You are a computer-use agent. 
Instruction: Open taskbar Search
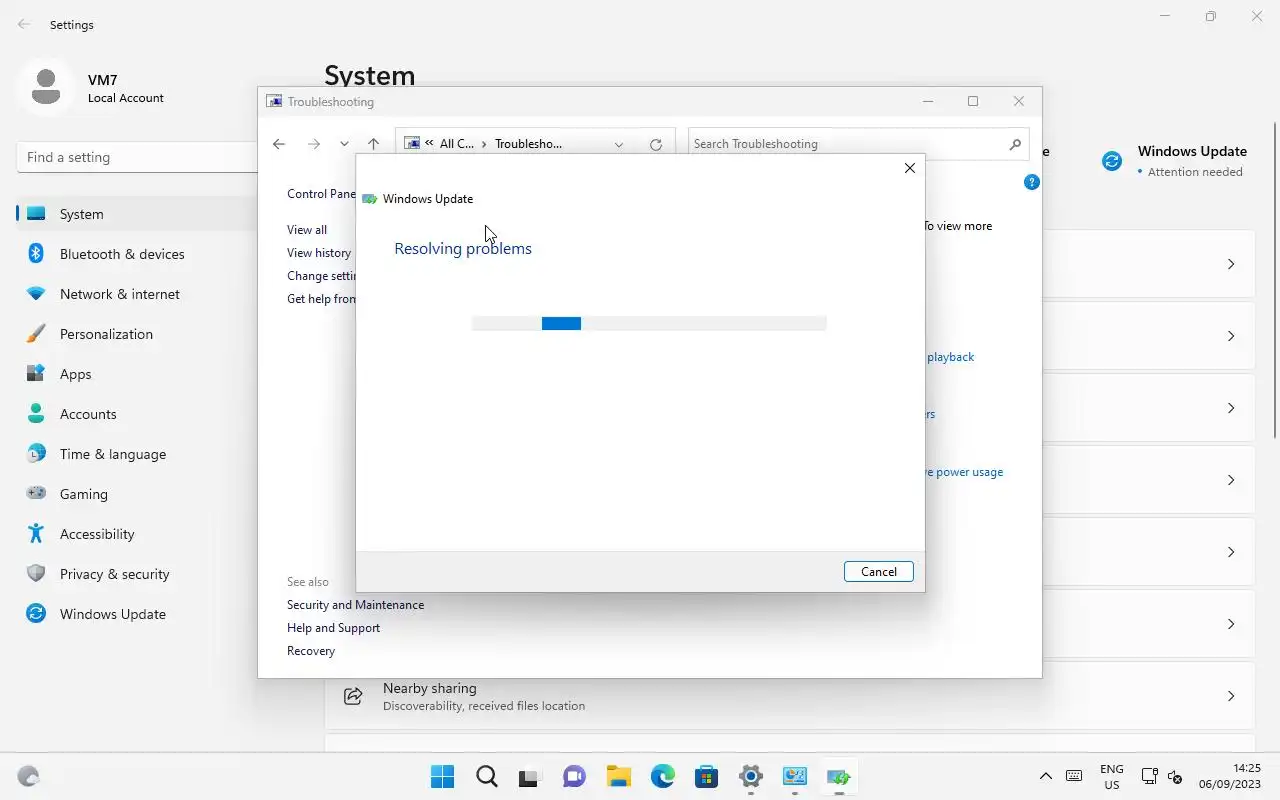[x=486, y=777]
